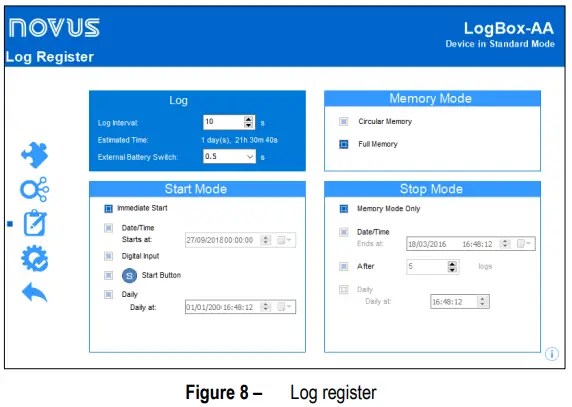Enable Digital Input start mode

pyautogui.click(x=108, y=256)
